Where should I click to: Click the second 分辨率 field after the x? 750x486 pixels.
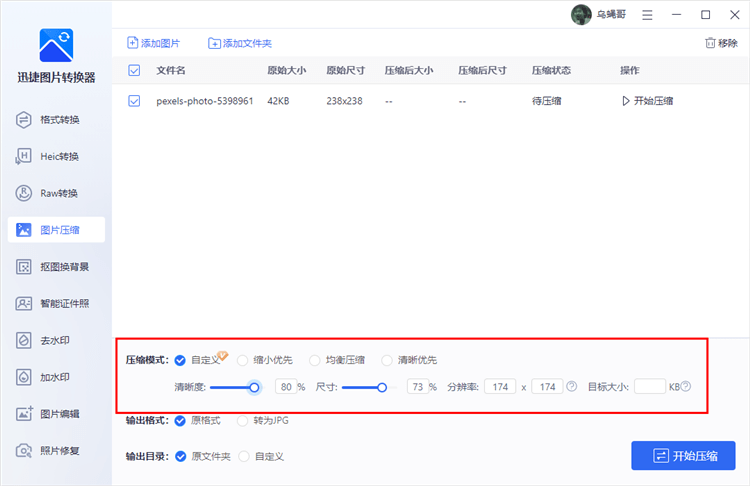click(548, 387)
